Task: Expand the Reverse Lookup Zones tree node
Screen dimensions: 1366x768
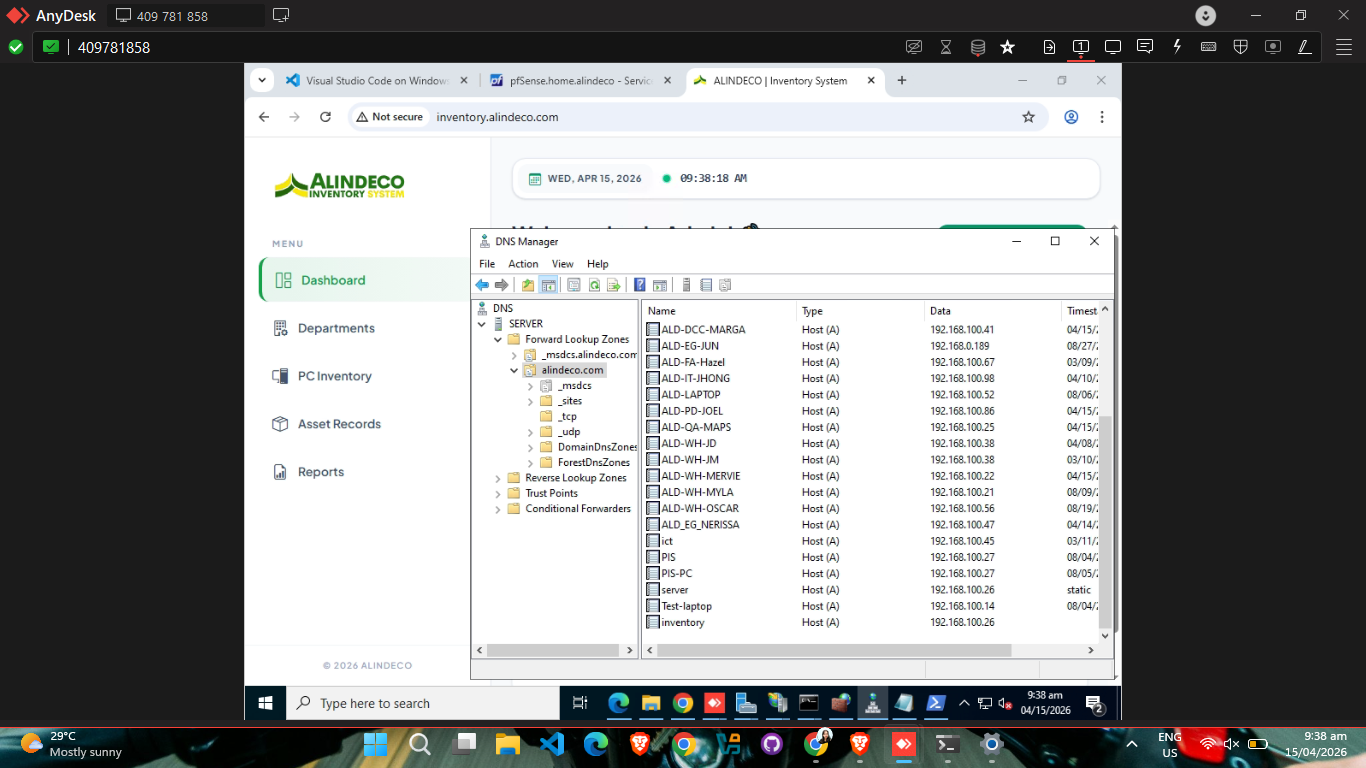Action: [498, 478]
